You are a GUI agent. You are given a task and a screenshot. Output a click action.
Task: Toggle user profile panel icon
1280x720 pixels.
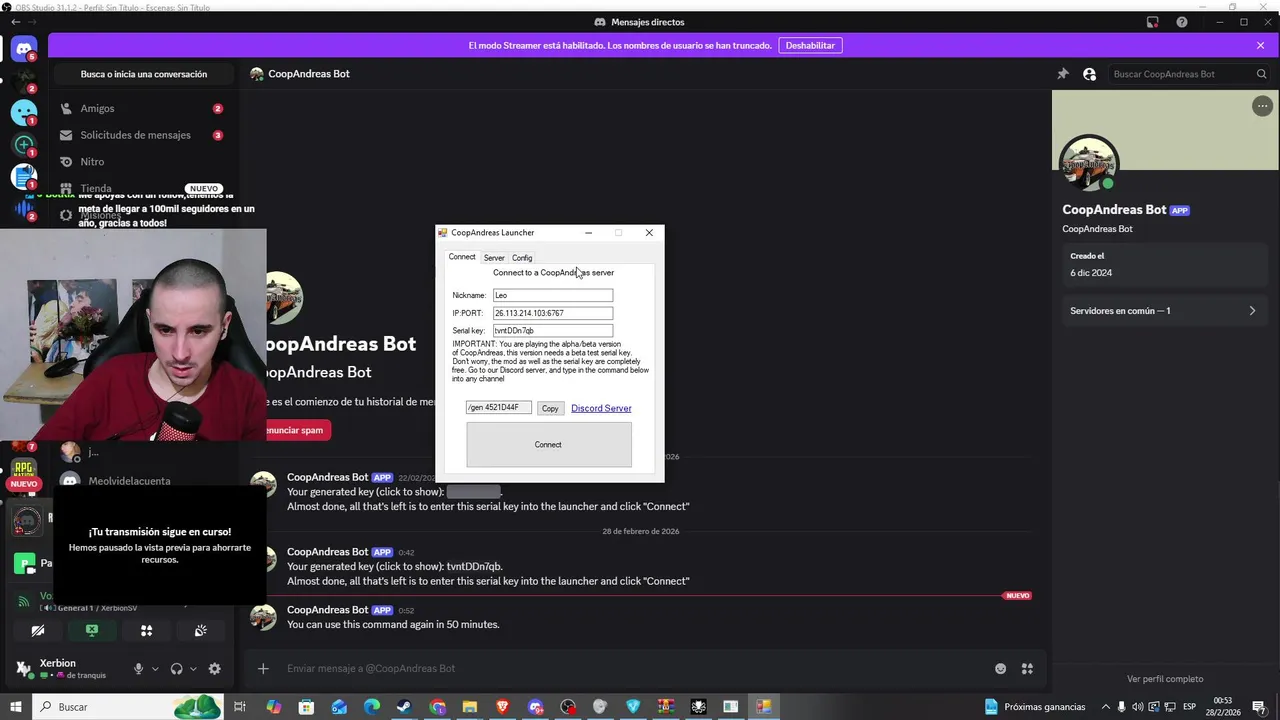1089,74
